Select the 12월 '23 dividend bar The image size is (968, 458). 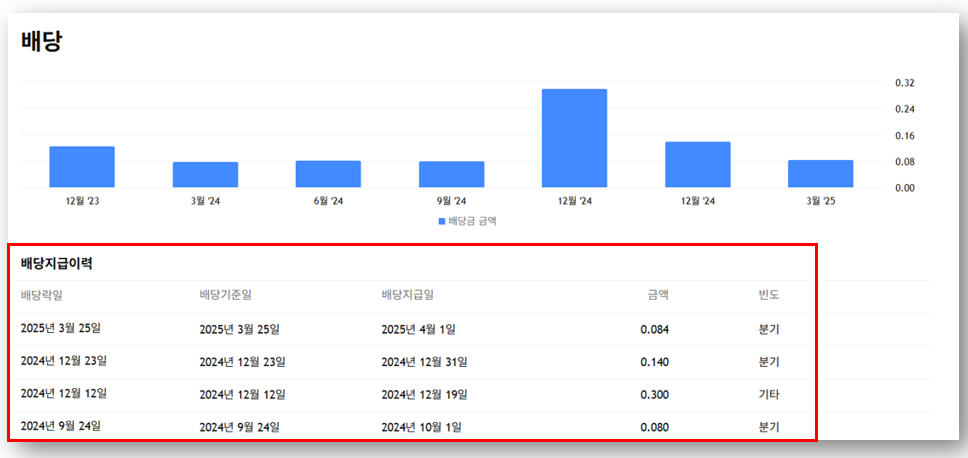tap(82, 167)
